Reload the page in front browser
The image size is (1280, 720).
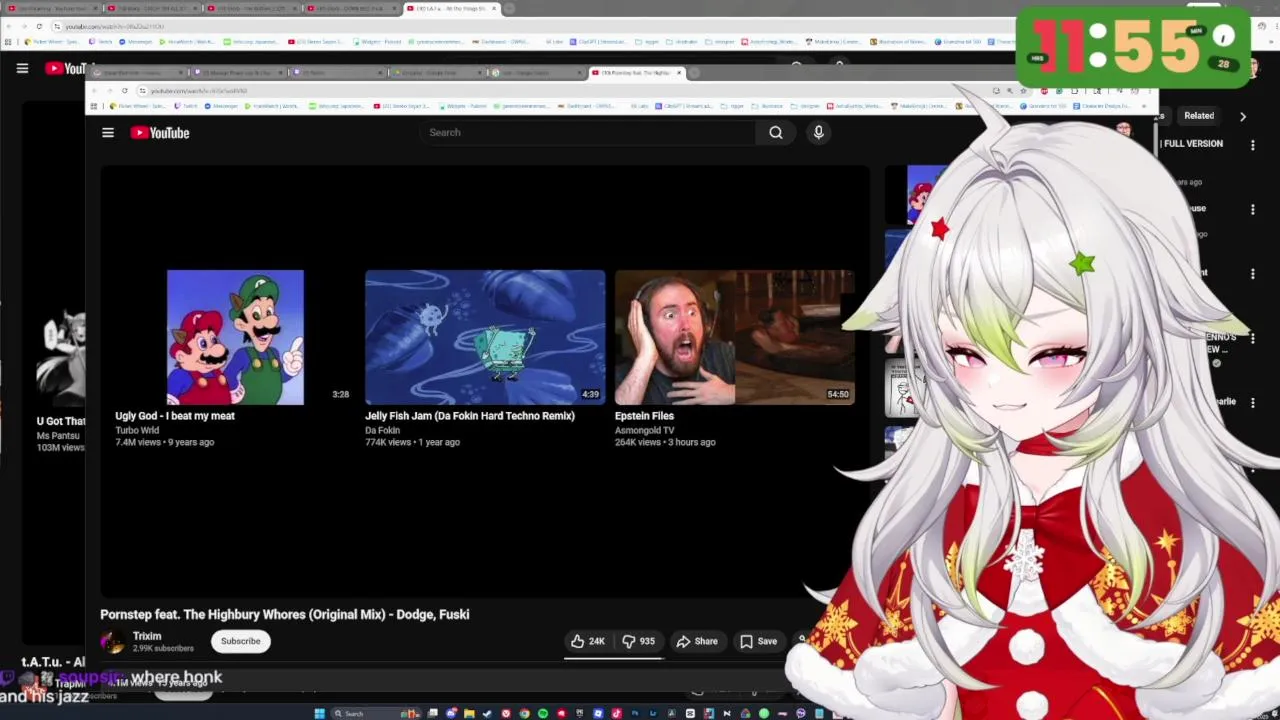tap(124, 90)
